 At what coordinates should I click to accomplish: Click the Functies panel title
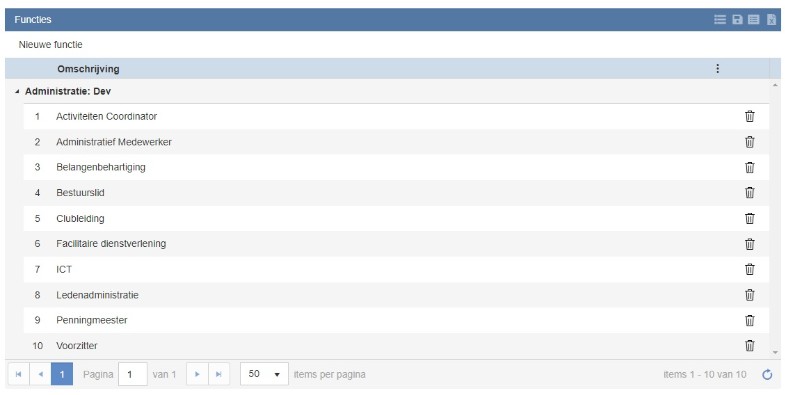pyautogui.click(x=33, y=20)
